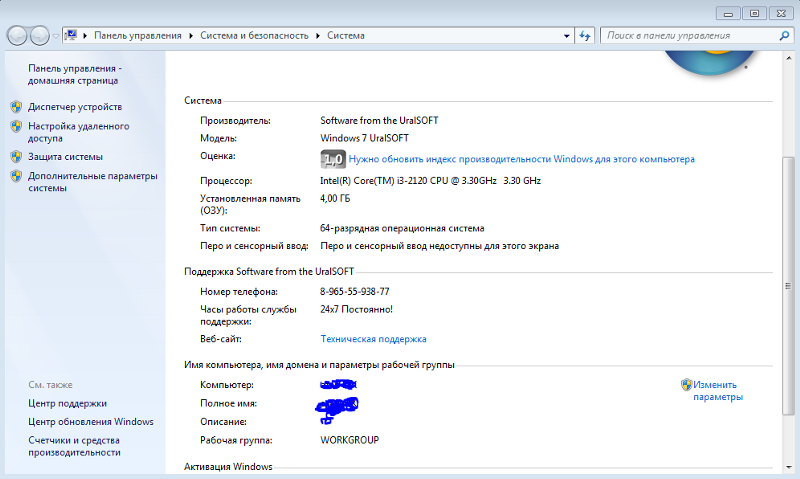The height and width of the screenshot is (479, 800).
Task: Expand arrow after Панель управления breadcrumb
Action: pos(191,36)
